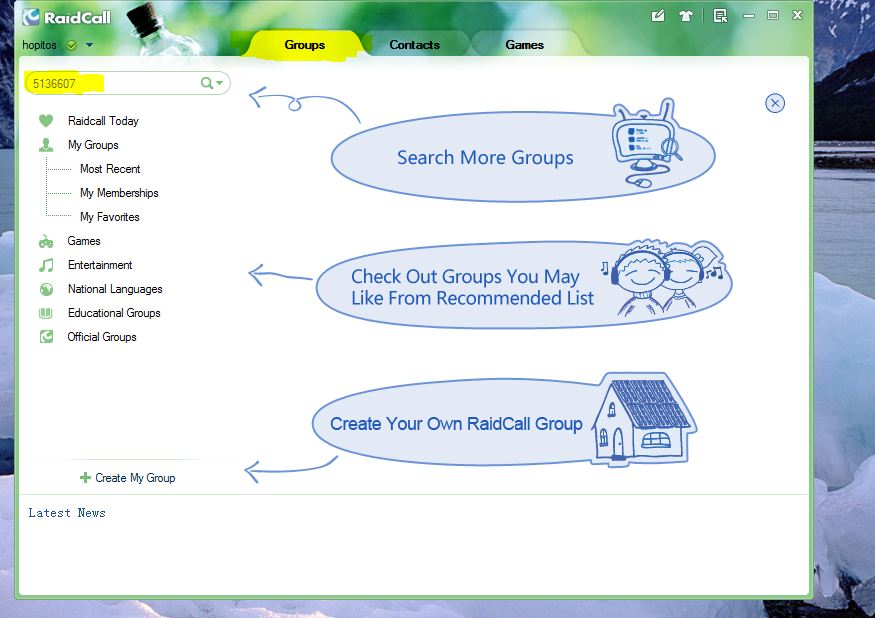The height and width of the screenshot is (618, 875).
Task: Click the Official Groups RaidCall icon
Action: (46, 337)
